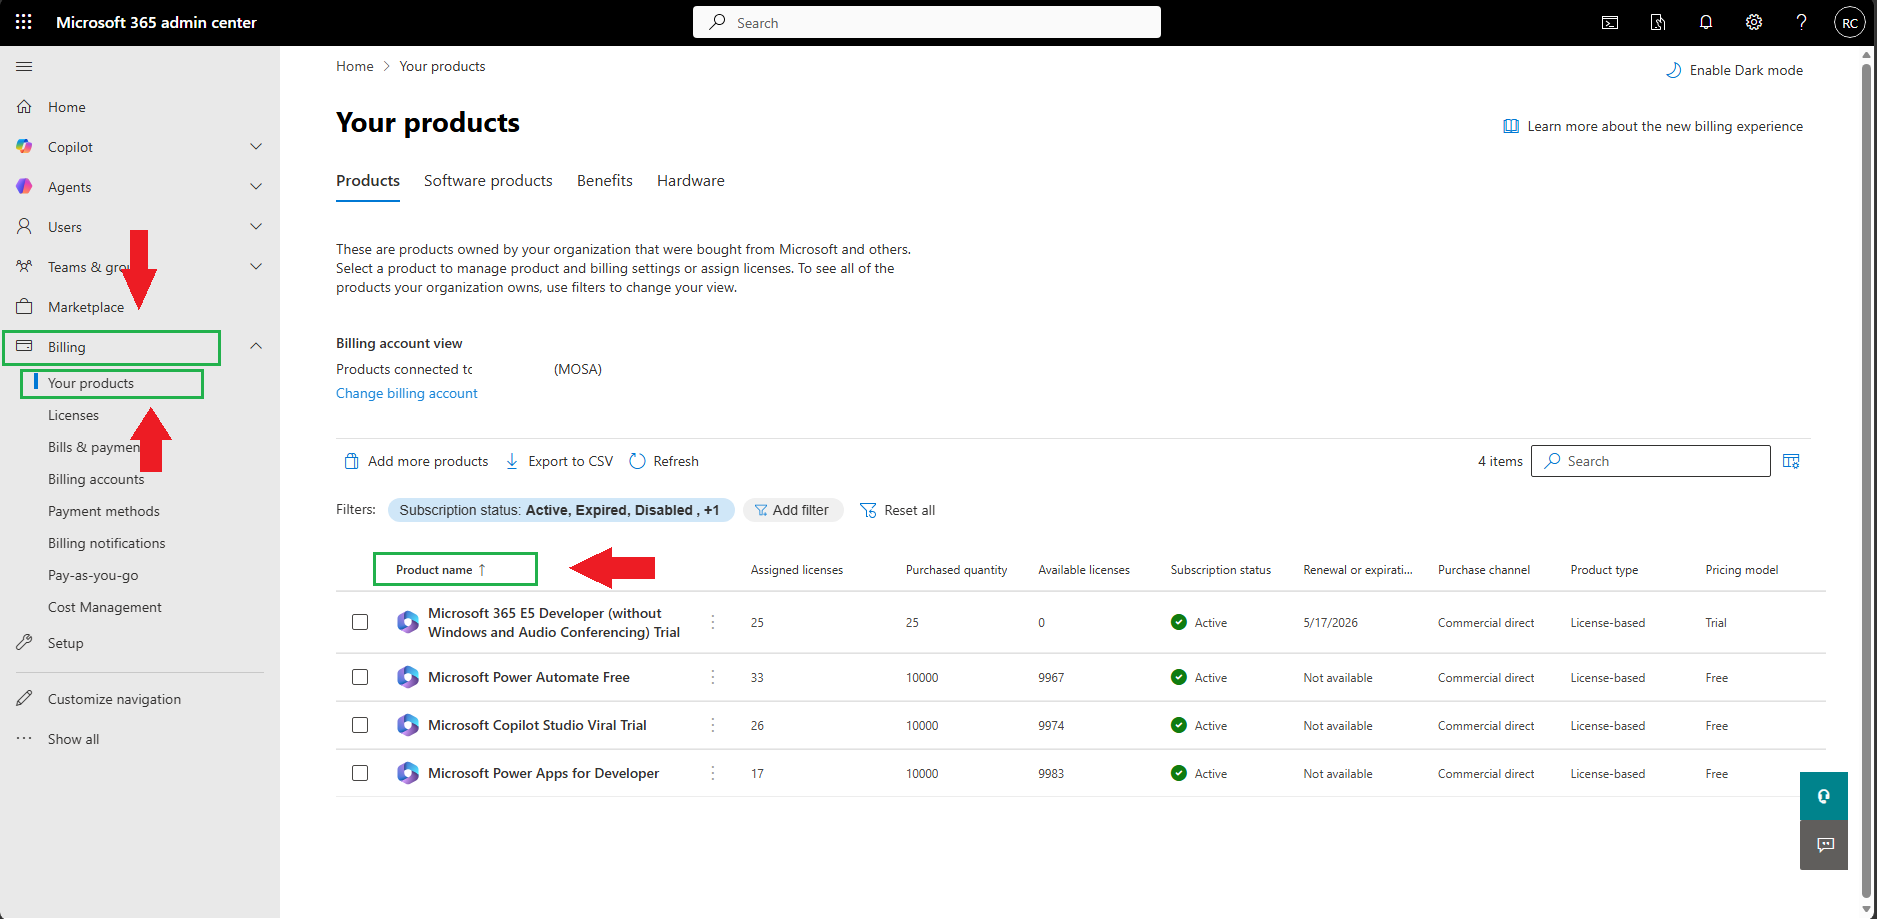Open Billing notifications in the Billing menu
This screenshot has height=919, width=1877.
pos(107,543)
